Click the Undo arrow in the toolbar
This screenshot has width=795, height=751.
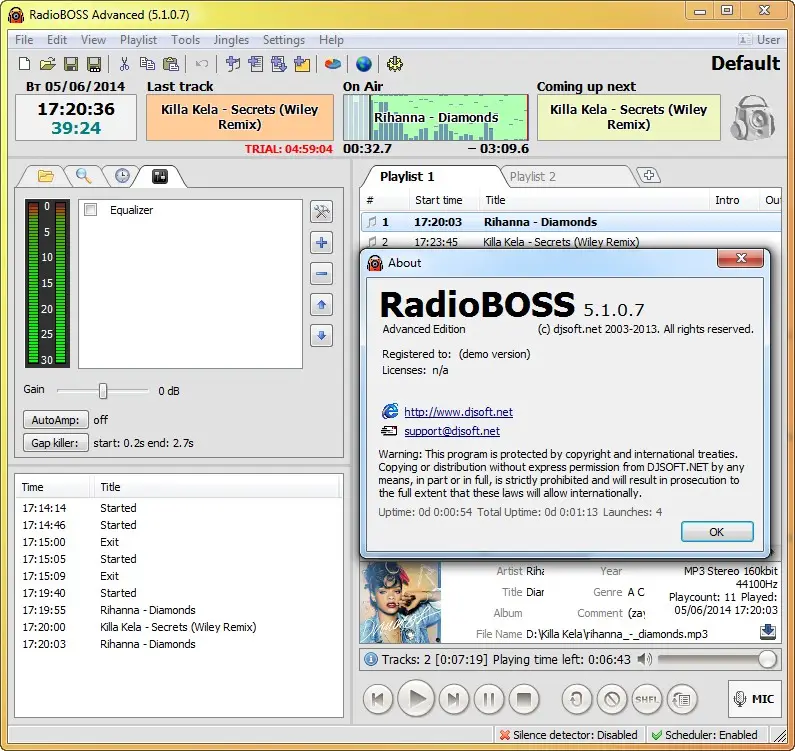(x=201, y=64)
